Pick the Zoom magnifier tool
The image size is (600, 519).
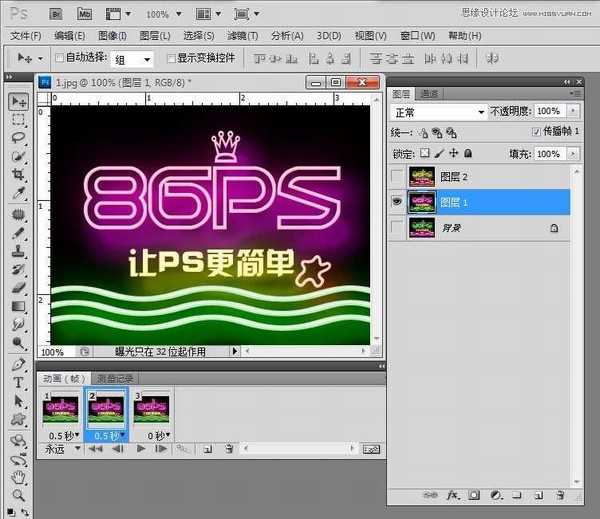(18, 495)
